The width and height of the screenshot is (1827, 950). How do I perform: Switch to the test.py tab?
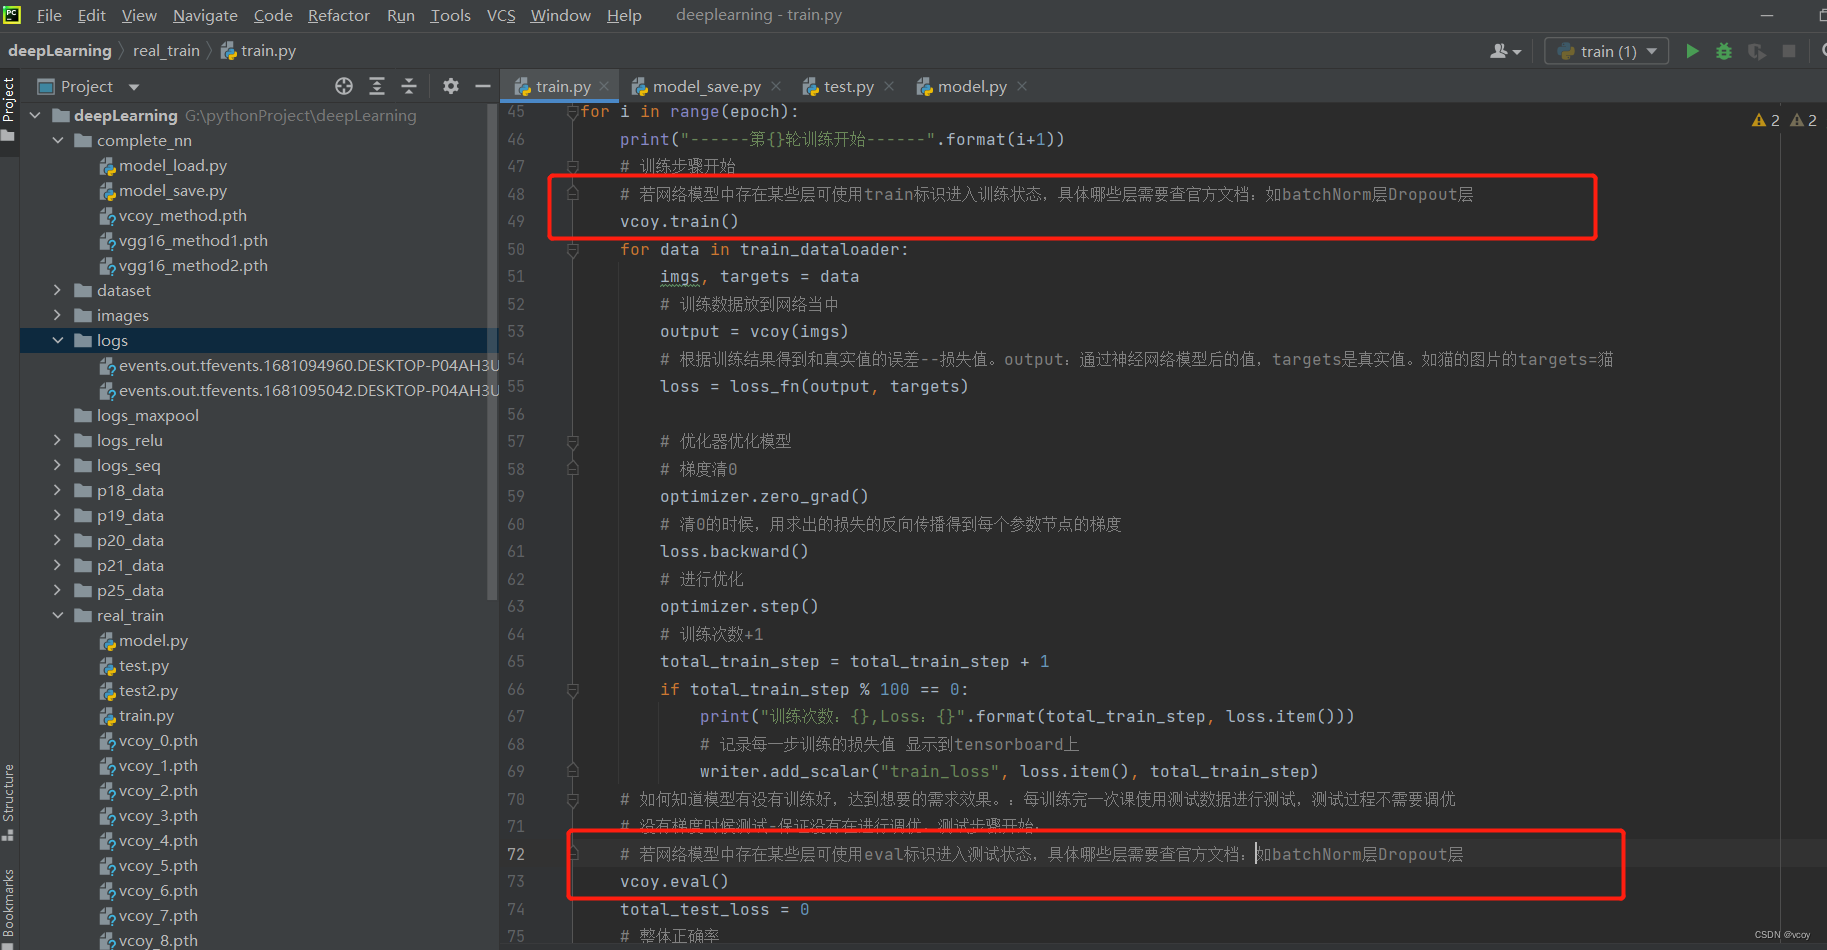click(x=848, y=86)
